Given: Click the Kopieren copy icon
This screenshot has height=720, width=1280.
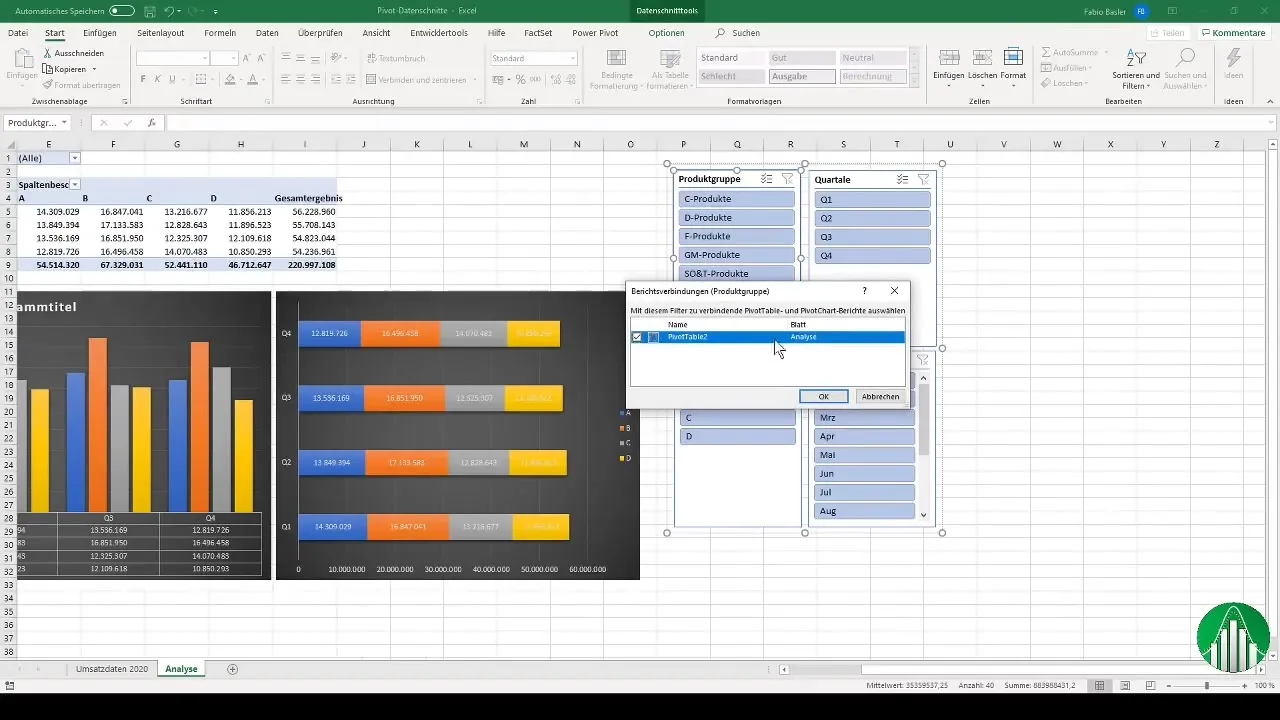Looking at the screenshot, I should 47,69.
